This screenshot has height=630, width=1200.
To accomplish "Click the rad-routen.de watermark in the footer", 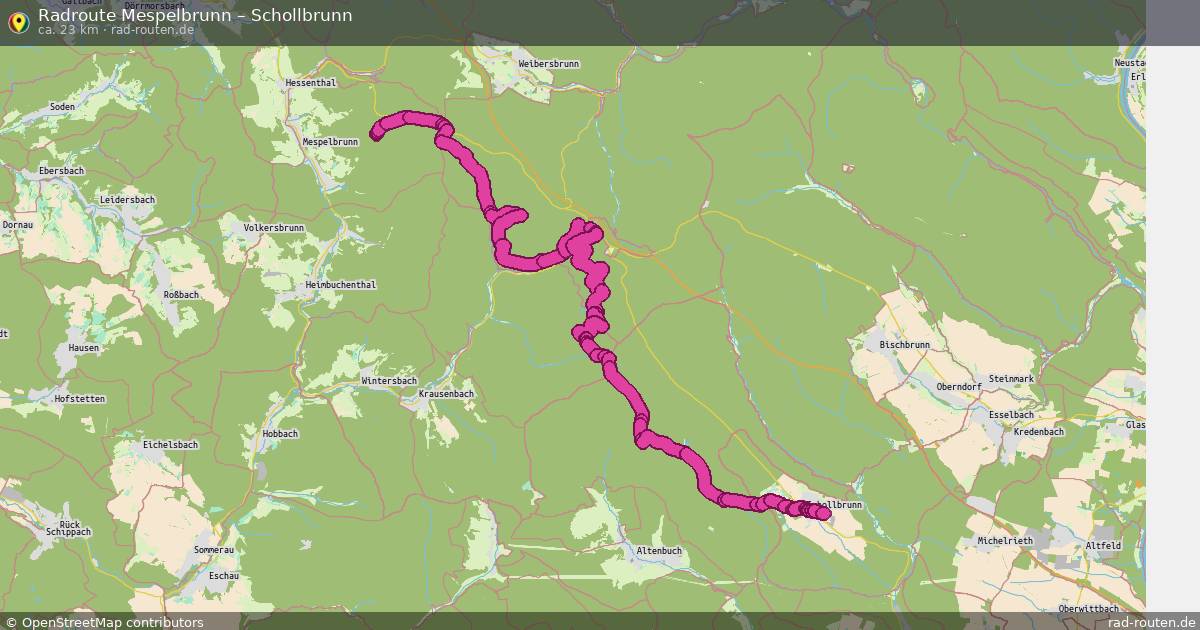I will [x=1152, y=622].
